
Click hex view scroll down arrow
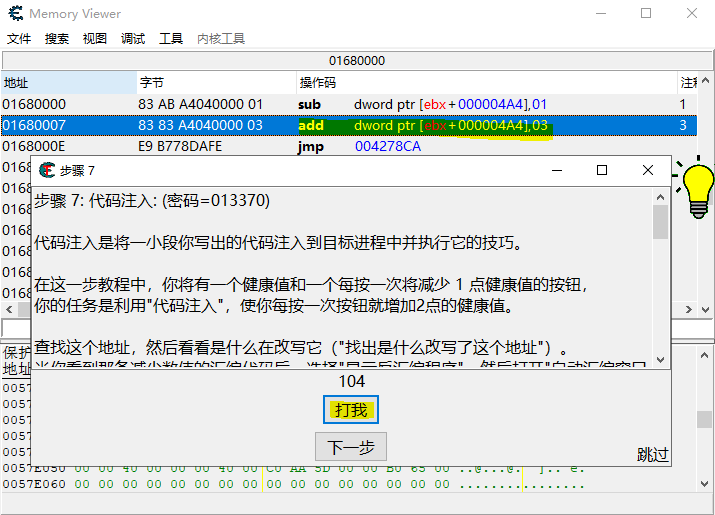pos(705,484)
